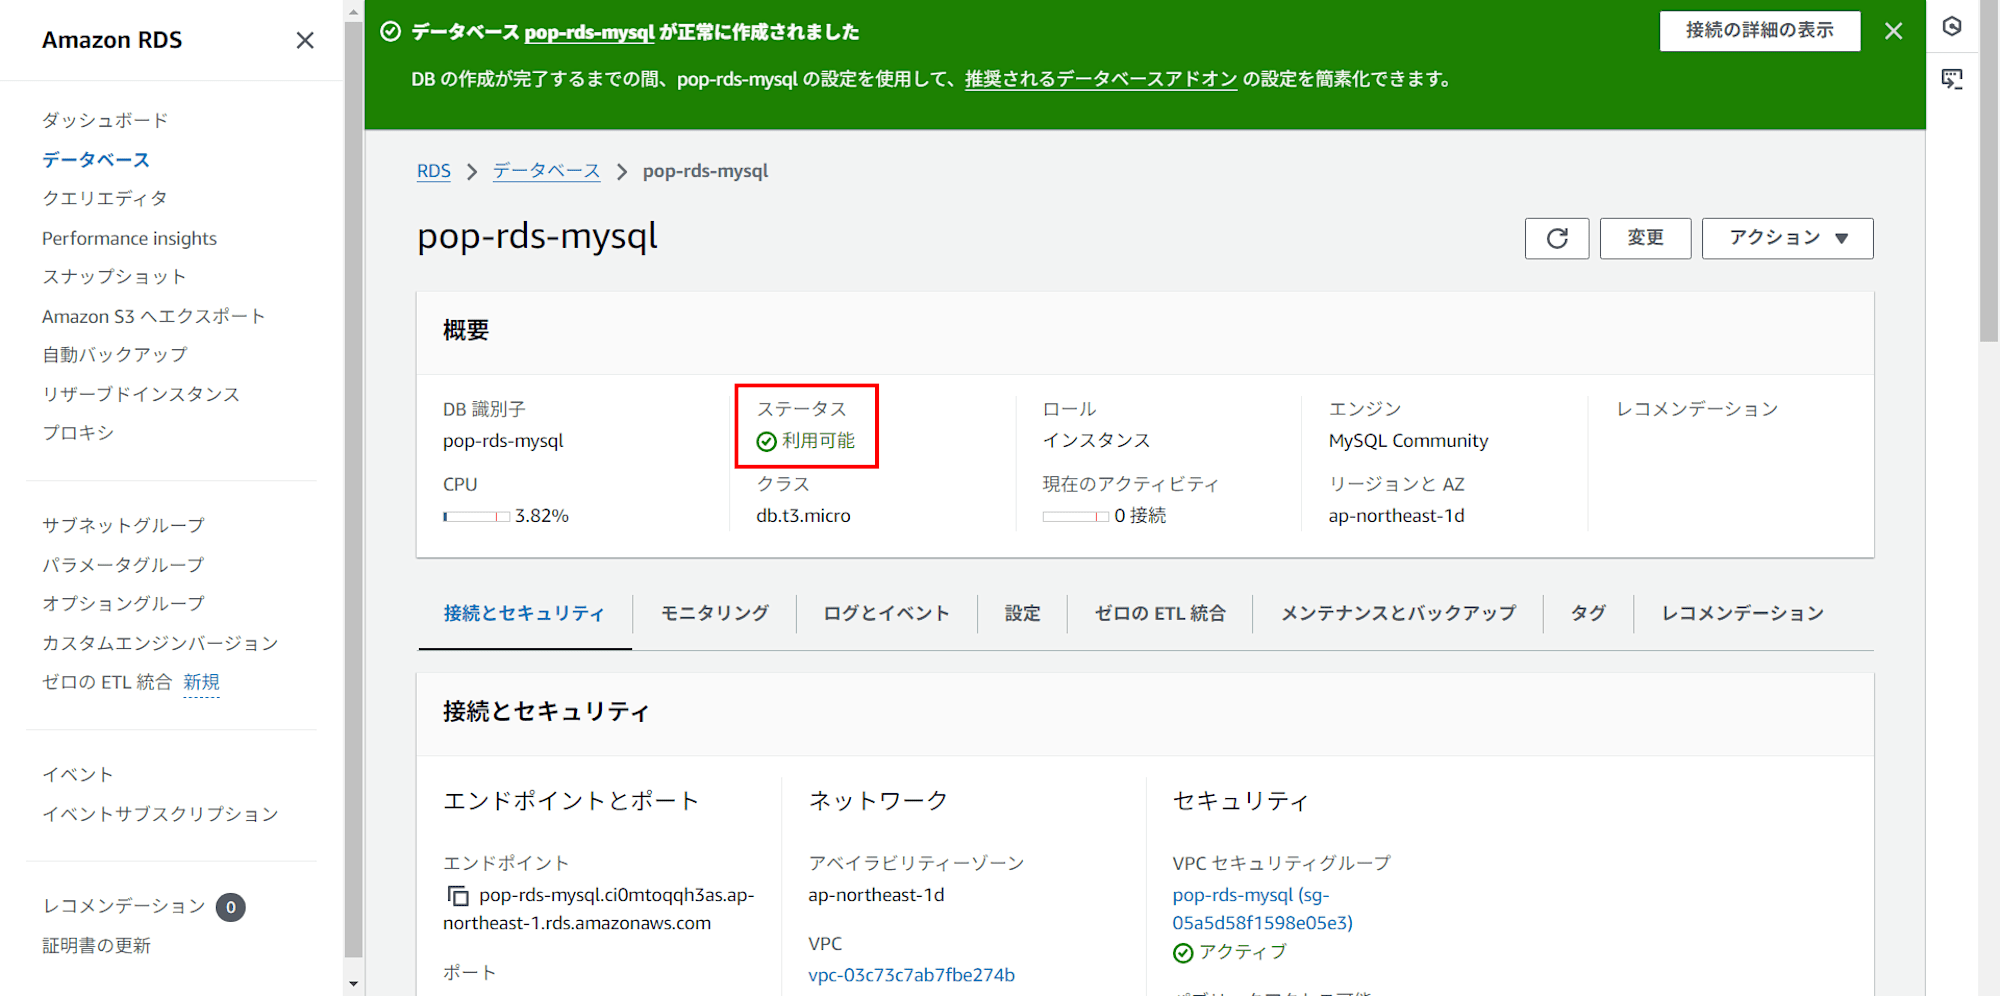Image resolution: width=2000 pixels, height=996 pixels.
Task: Click the MySQL Community engine value
Action: click(1408, 441)
